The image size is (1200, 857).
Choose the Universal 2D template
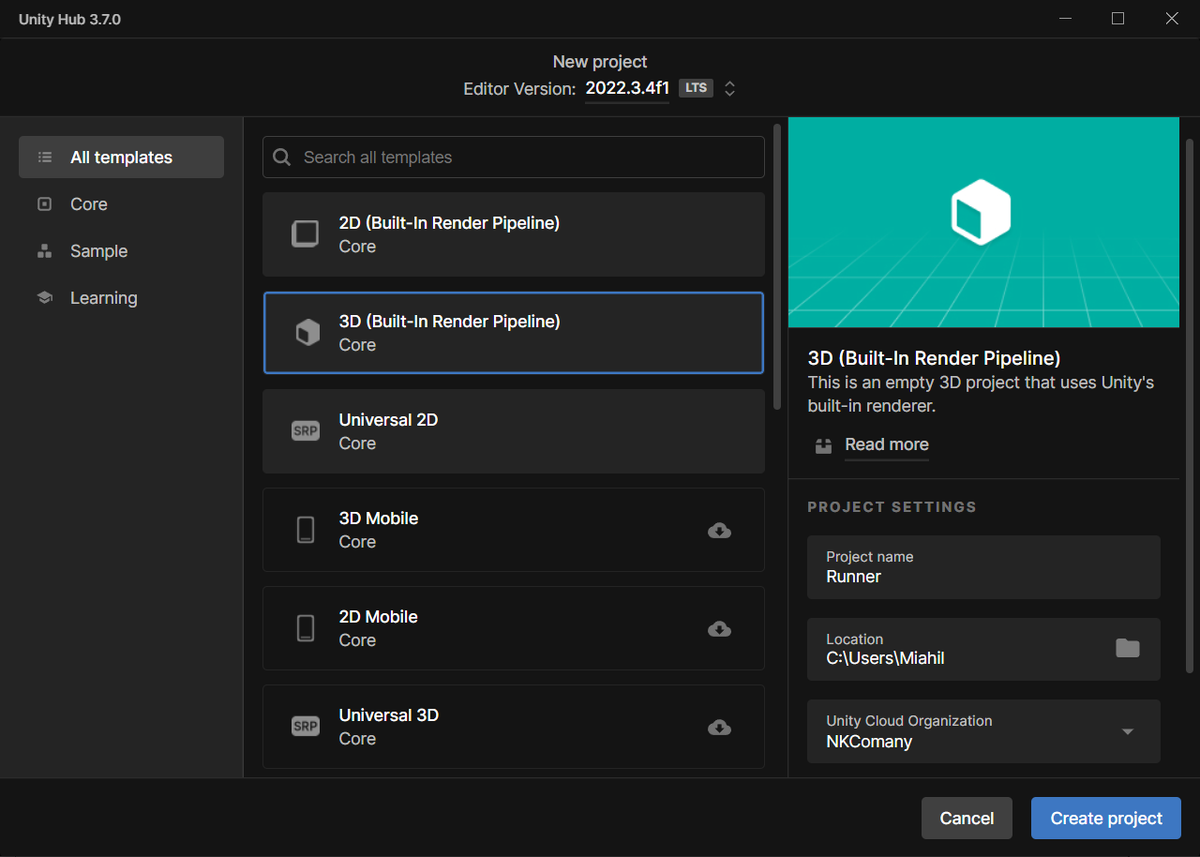[x=514, y=431]
